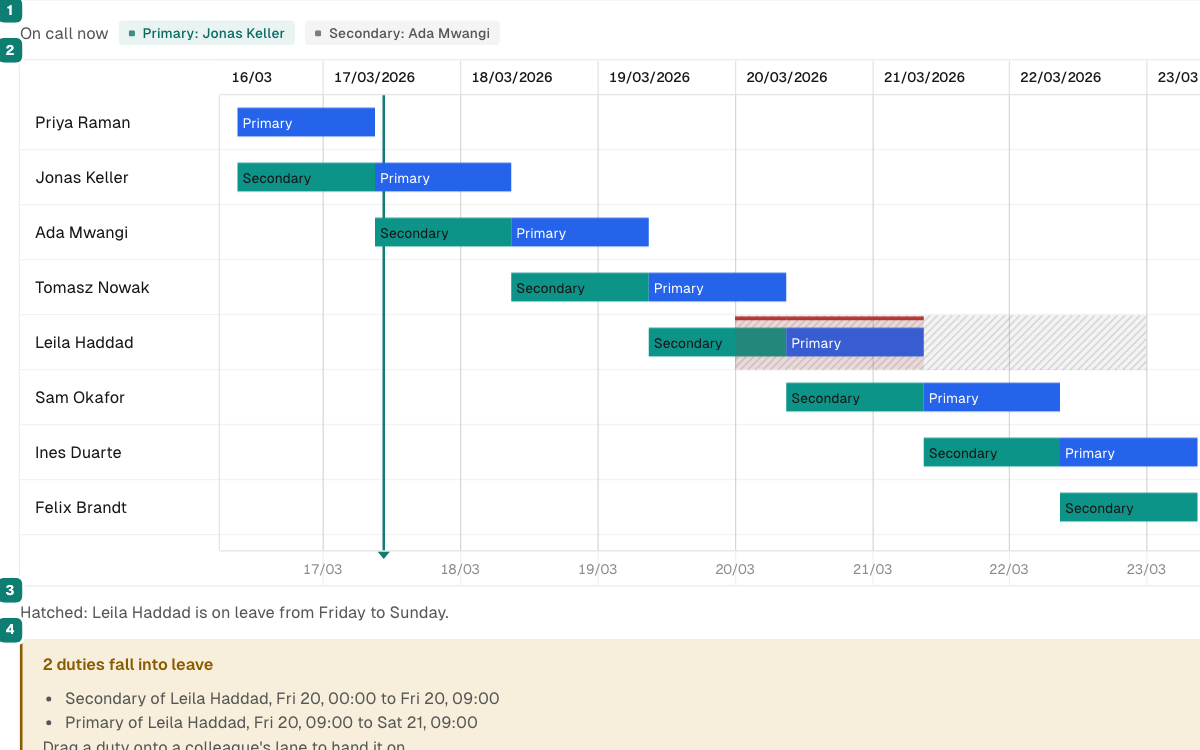The height and width of the screenshot is (750, 1200).
Task: Click the "18/03/2026" date column header
Action: pos(512,77)
